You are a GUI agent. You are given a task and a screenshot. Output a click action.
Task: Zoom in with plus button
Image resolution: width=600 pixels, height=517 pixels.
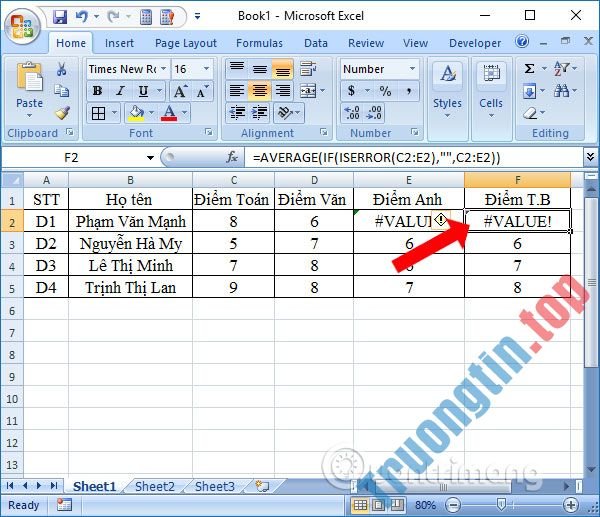point(571,506)
